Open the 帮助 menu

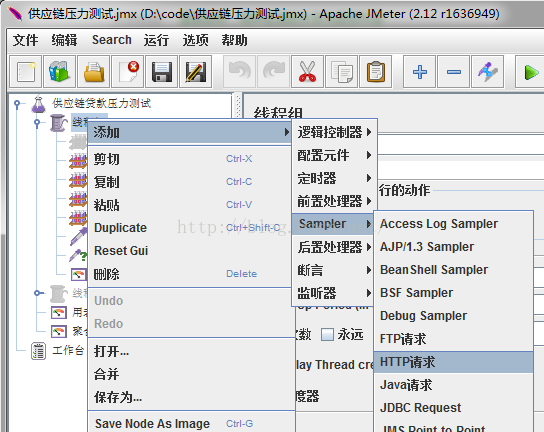235,40
